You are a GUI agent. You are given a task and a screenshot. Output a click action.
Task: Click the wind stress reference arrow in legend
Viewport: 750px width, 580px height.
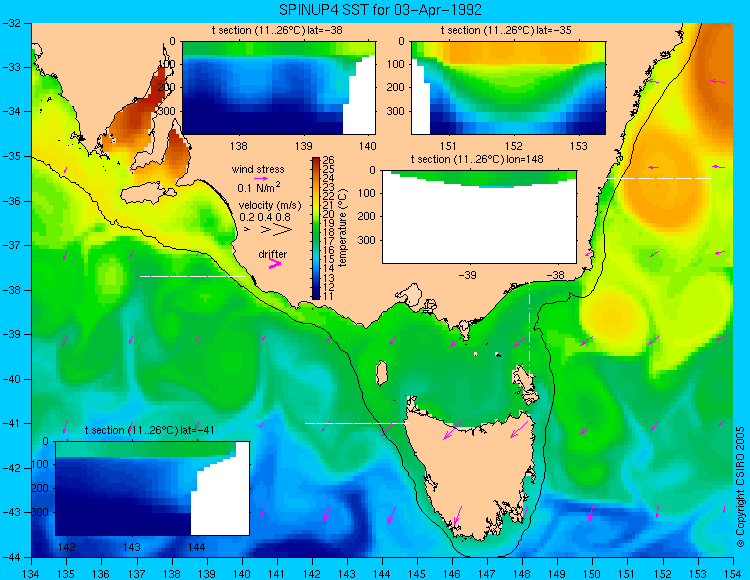(x=261, y=178)
